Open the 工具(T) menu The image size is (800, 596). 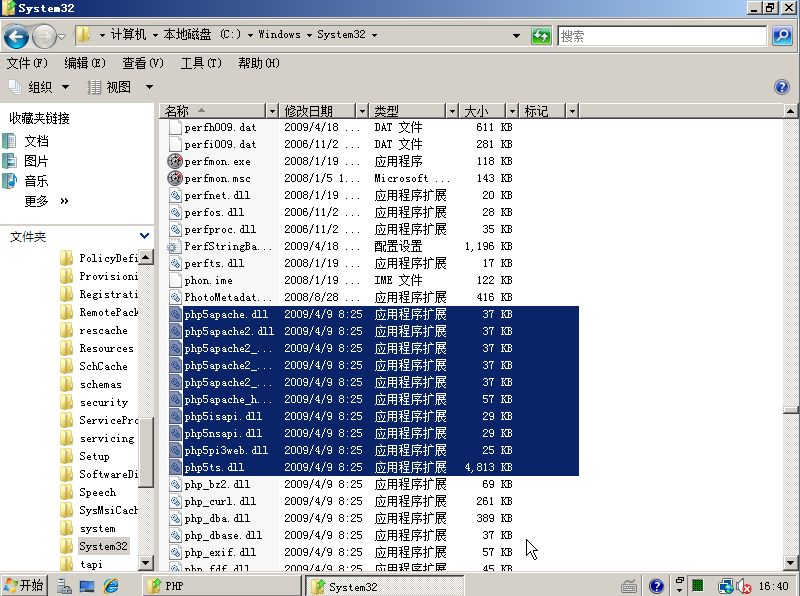click(x=200, y=63)
